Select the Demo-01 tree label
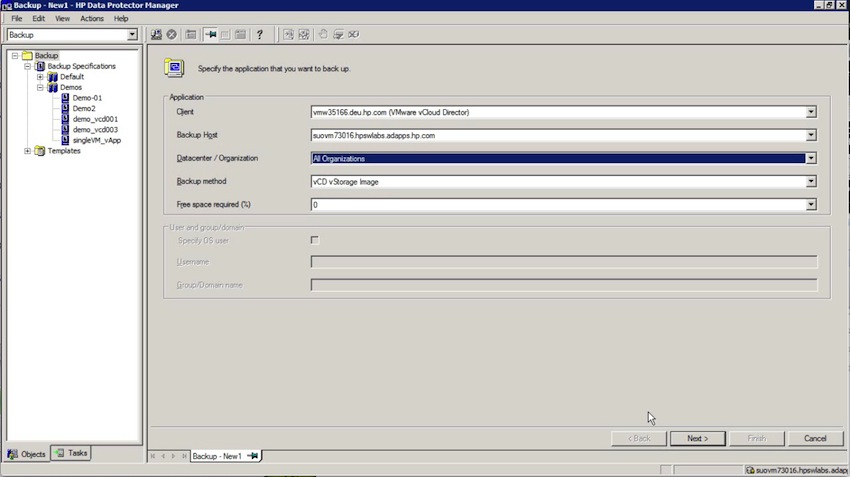 87,98
